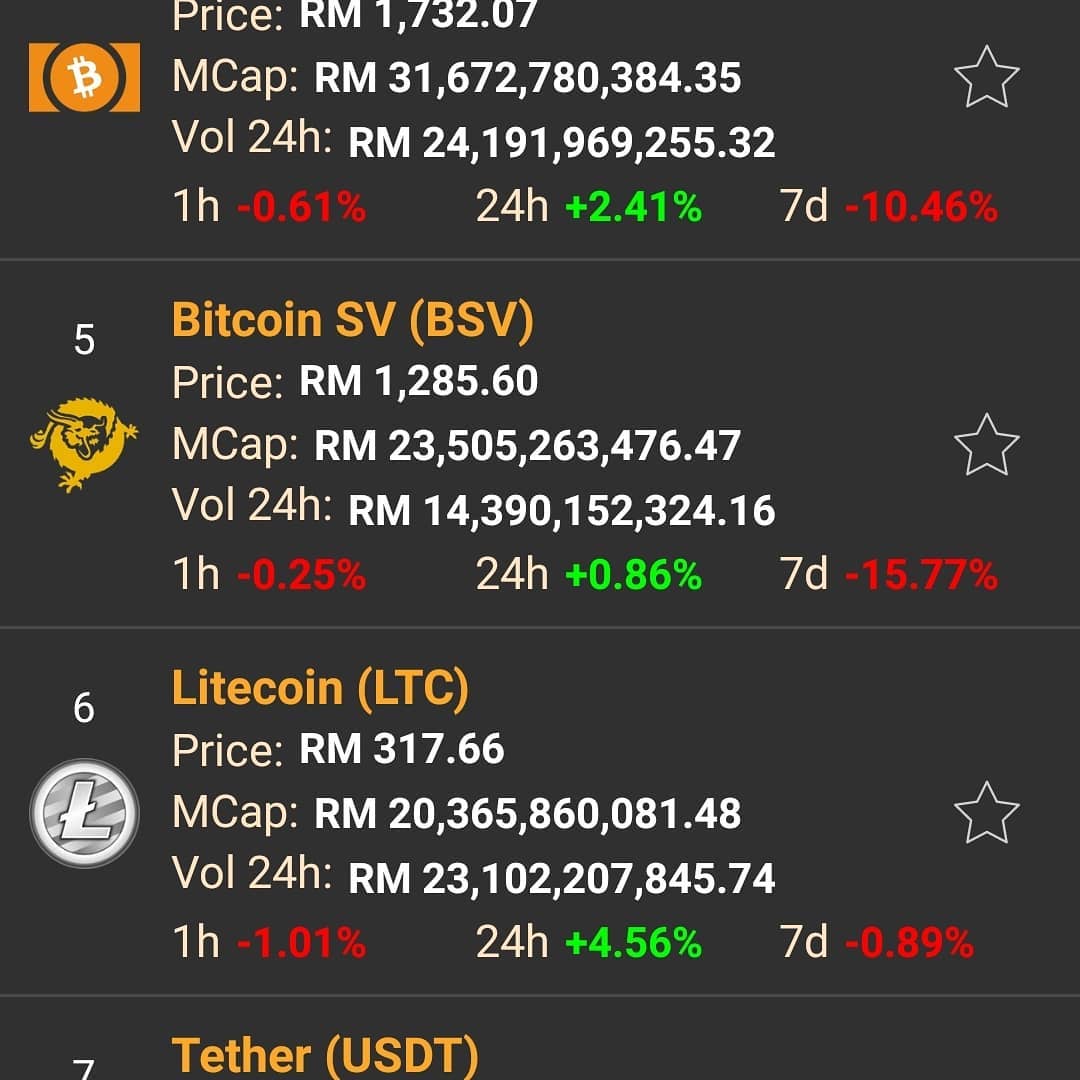Screen dimensions: 1080x1080
Task: Open the Tether (USDT) title
Action: pos(324,1056)
